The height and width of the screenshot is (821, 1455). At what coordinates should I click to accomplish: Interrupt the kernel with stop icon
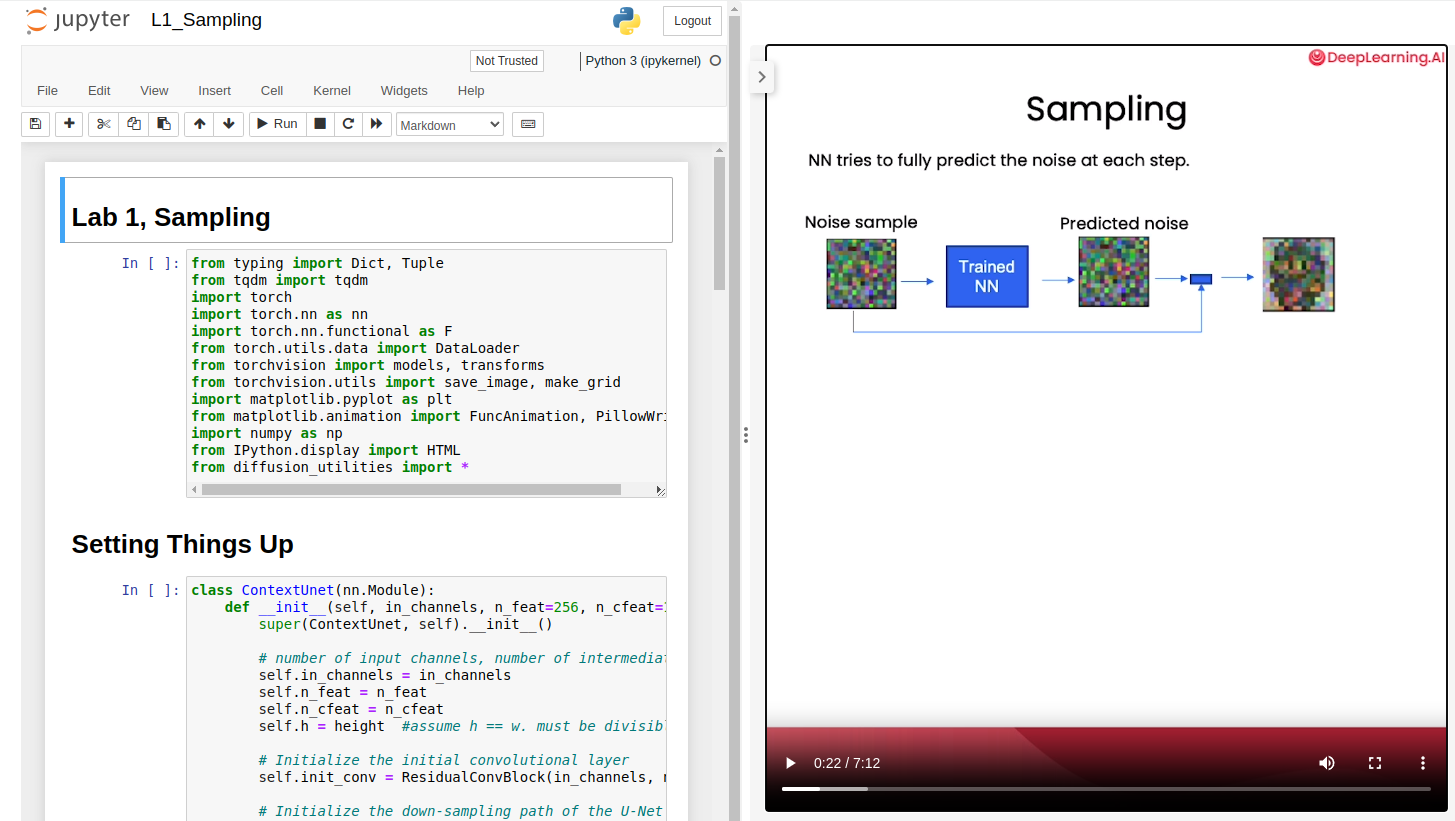point(320,124)
